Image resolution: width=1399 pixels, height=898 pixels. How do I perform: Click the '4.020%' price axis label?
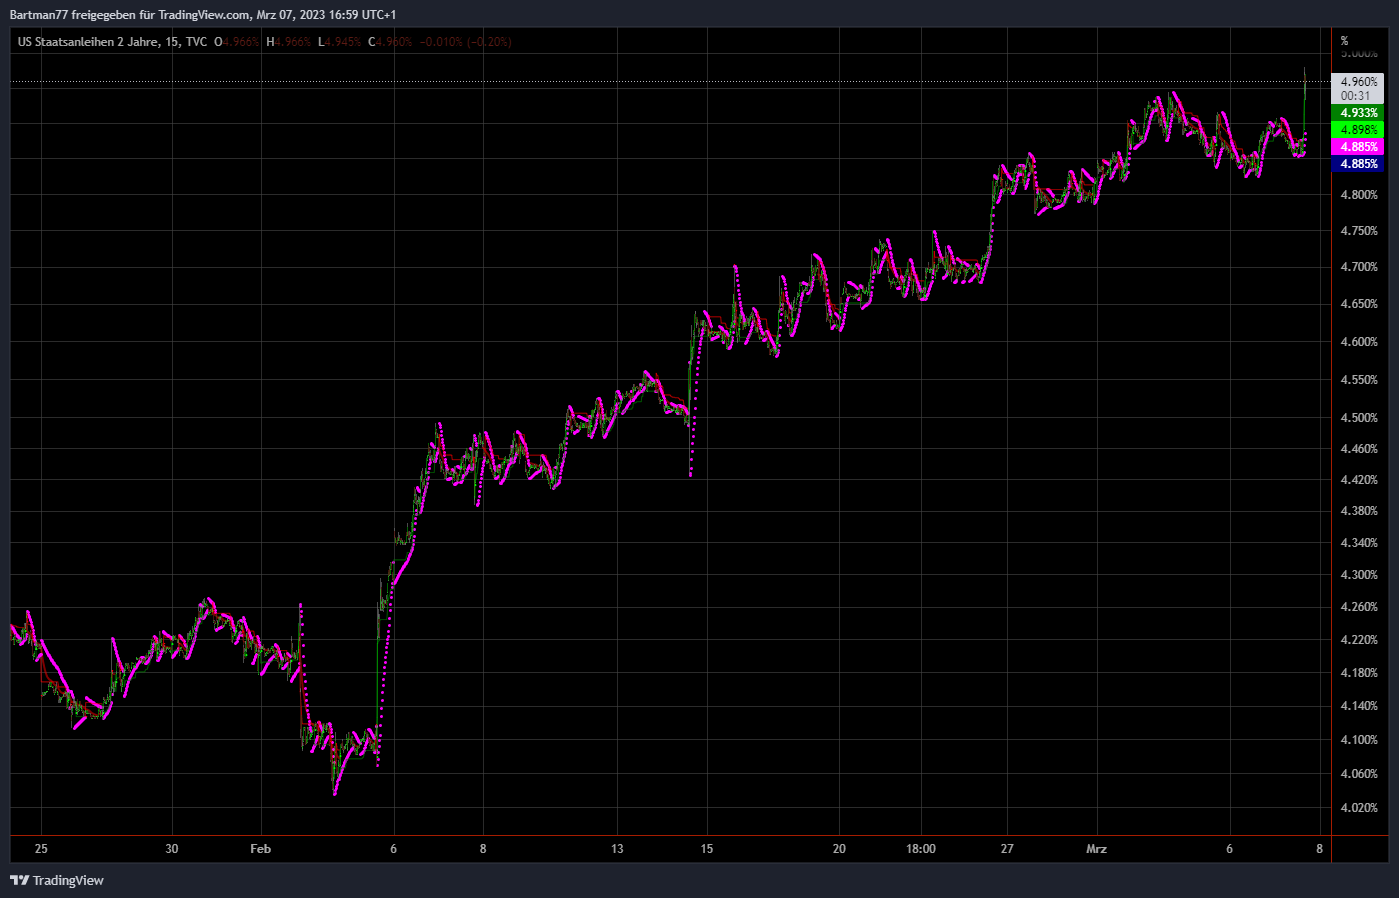(1359, 808)
